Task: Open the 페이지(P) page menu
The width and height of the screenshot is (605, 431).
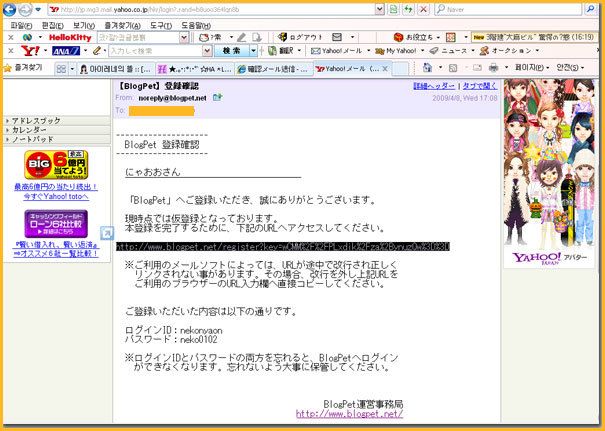Action: click(x=532, y=68)
